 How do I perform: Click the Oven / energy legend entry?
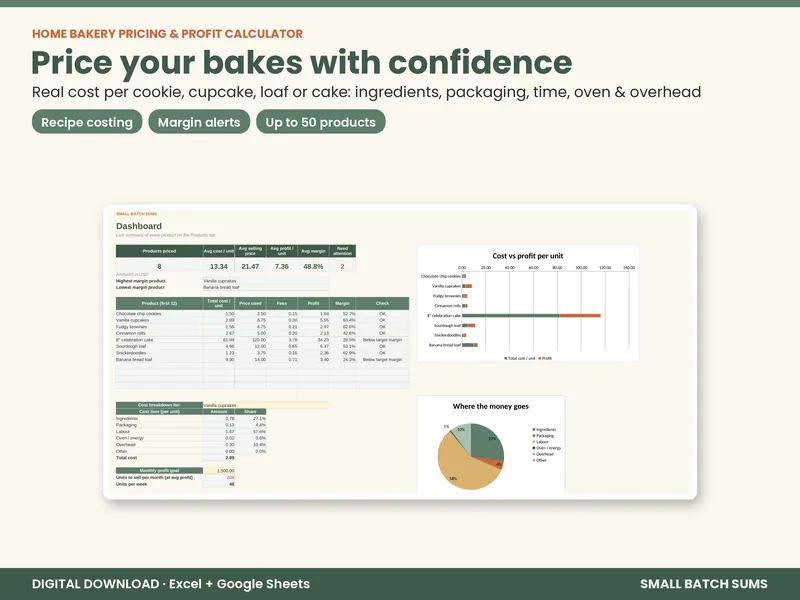(546, 448)
